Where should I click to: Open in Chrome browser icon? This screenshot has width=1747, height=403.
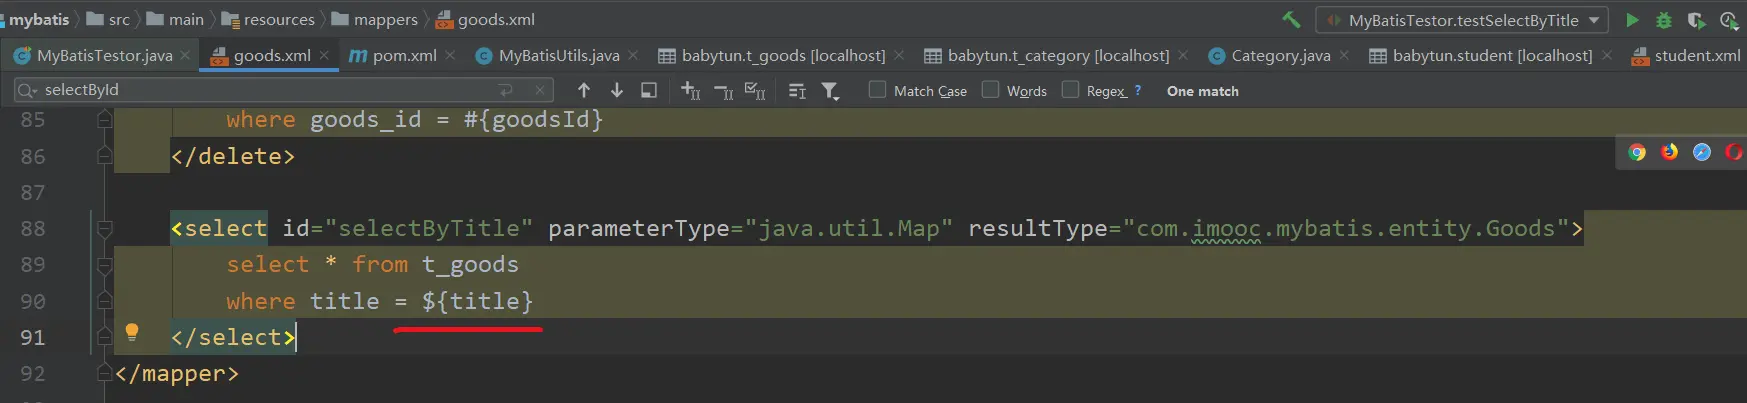(1637, 152)
